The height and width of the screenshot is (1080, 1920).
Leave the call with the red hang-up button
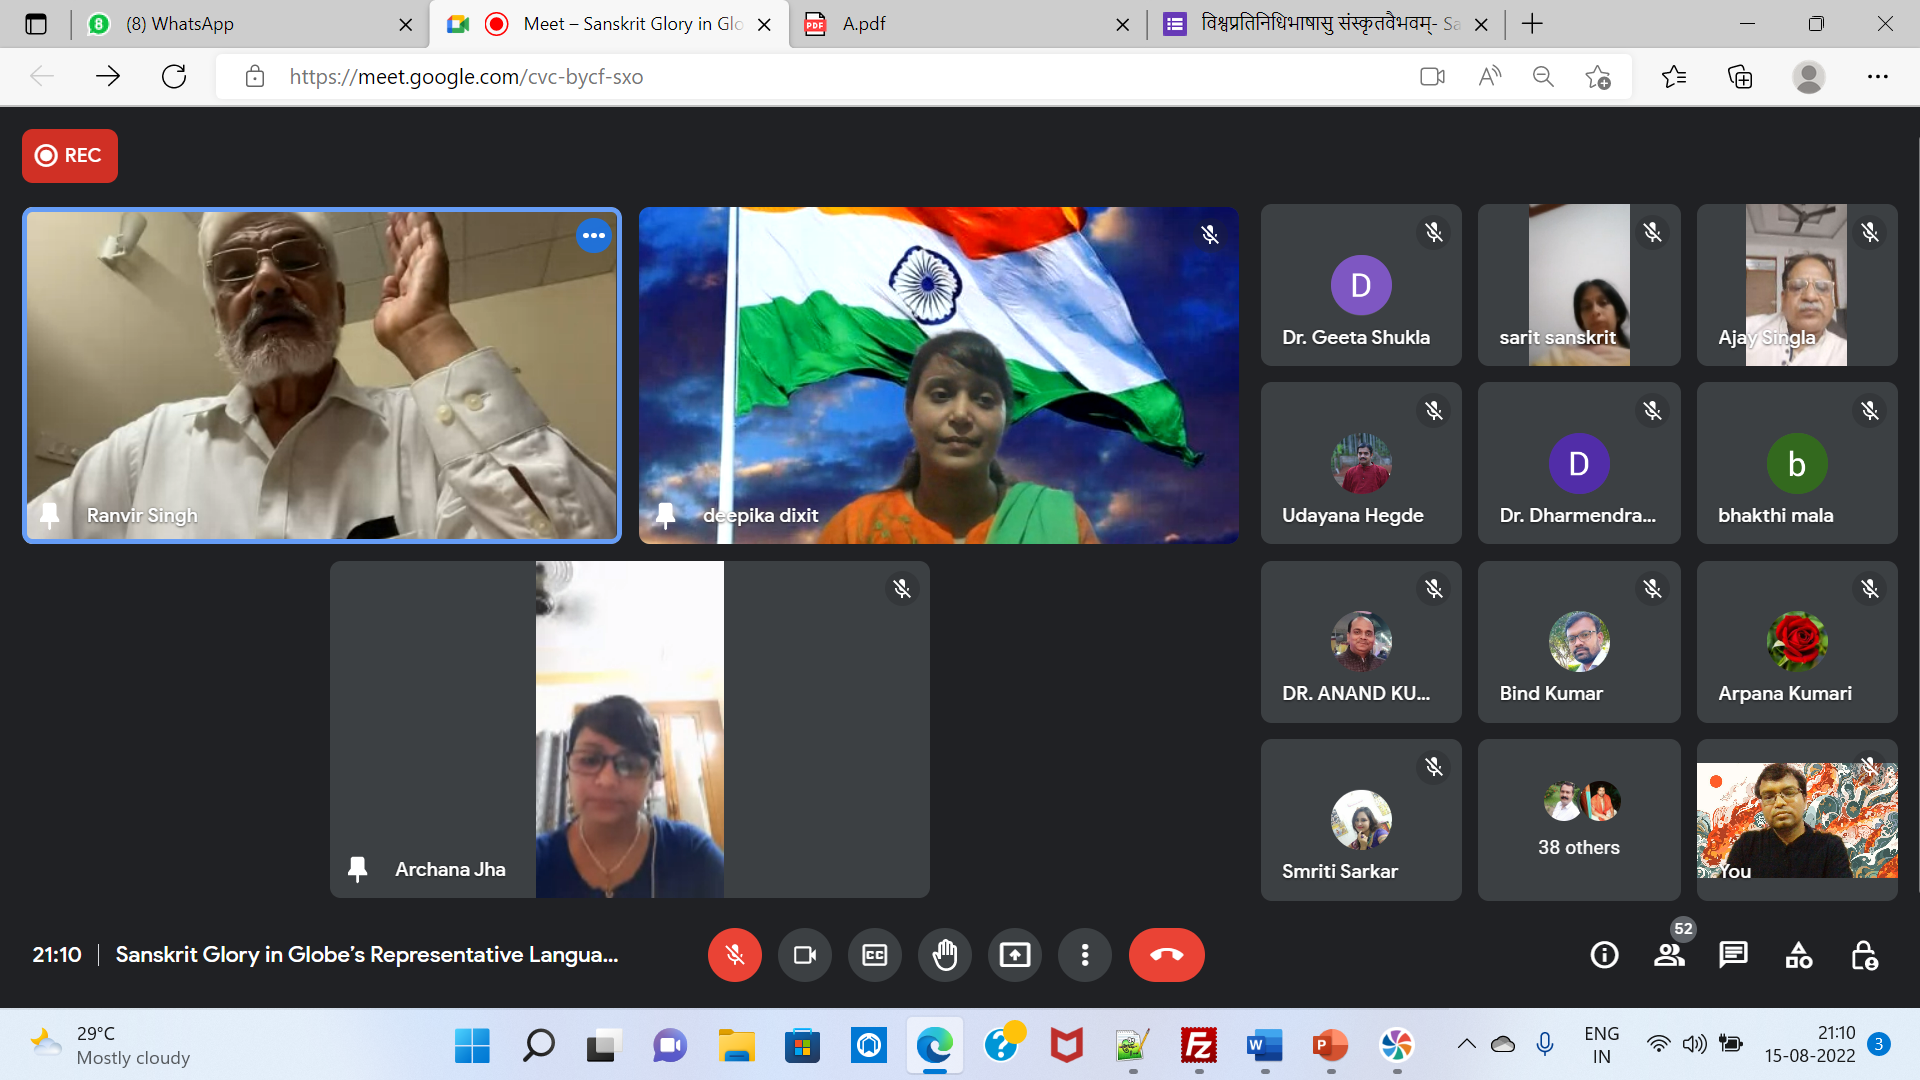1166,955
